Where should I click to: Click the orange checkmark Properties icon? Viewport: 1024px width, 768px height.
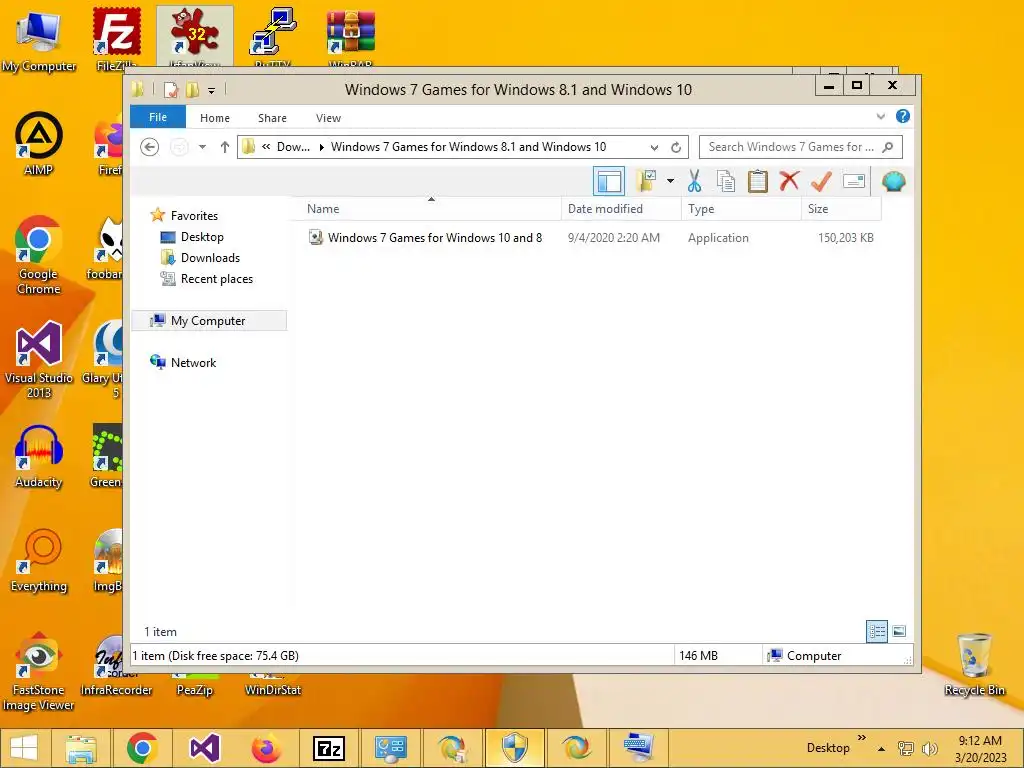point(821,181)
